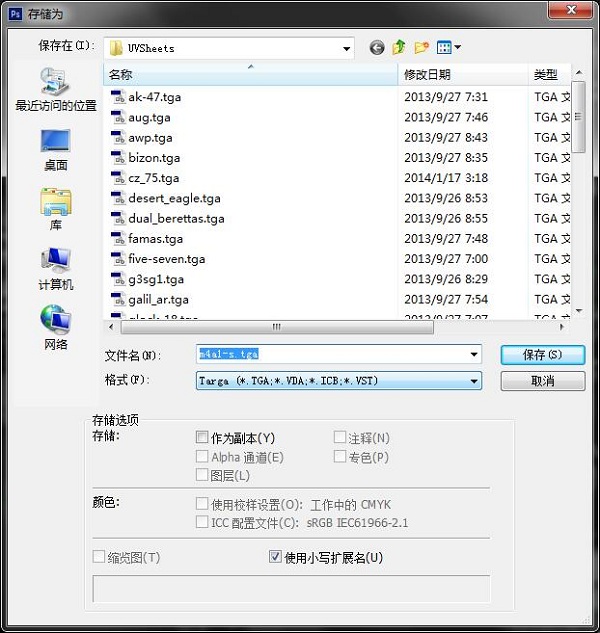The height and width of the screenshot is (633, 600).
Task: Click horizontal scrollbar left arrow
Action: 111,327
